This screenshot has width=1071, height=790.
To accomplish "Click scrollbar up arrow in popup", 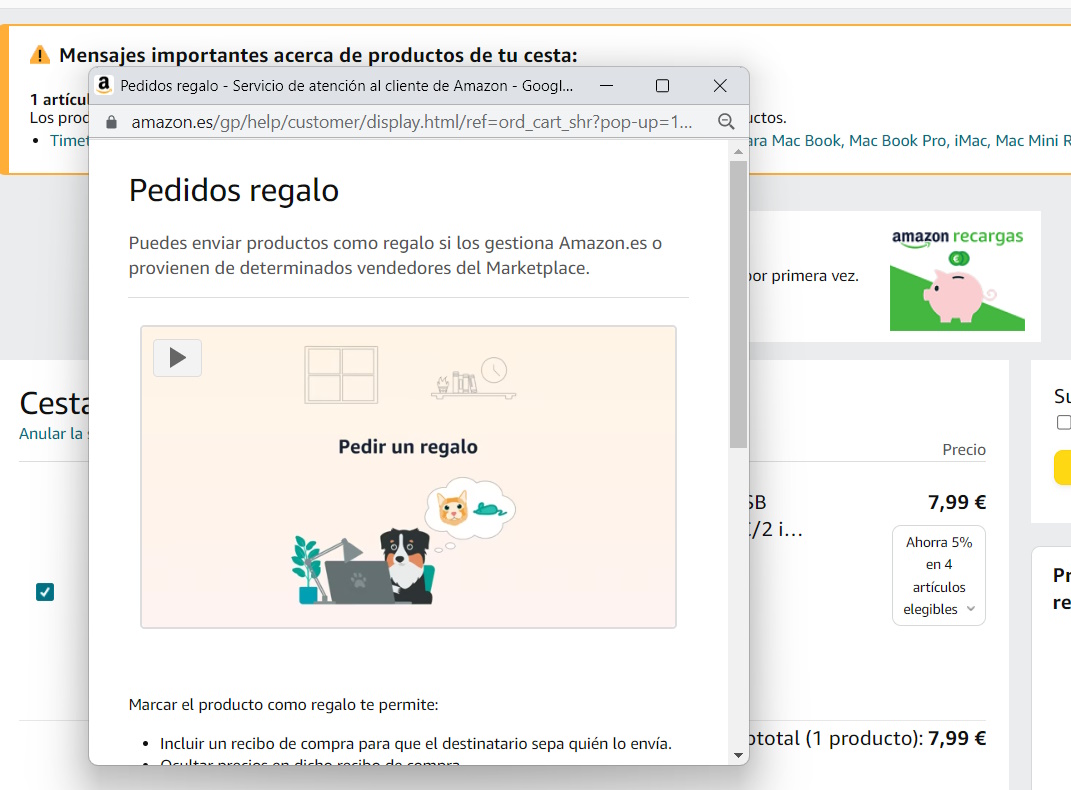I will click(738, 152).
